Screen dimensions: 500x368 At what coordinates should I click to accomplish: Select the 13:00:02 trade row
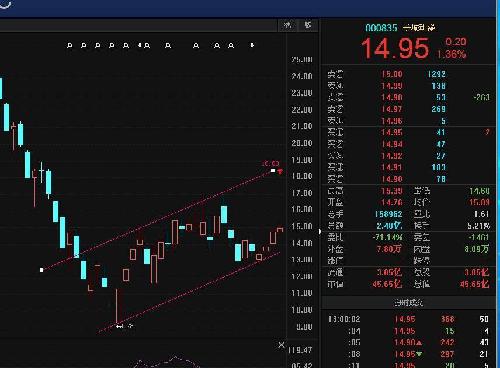[408, 319]
